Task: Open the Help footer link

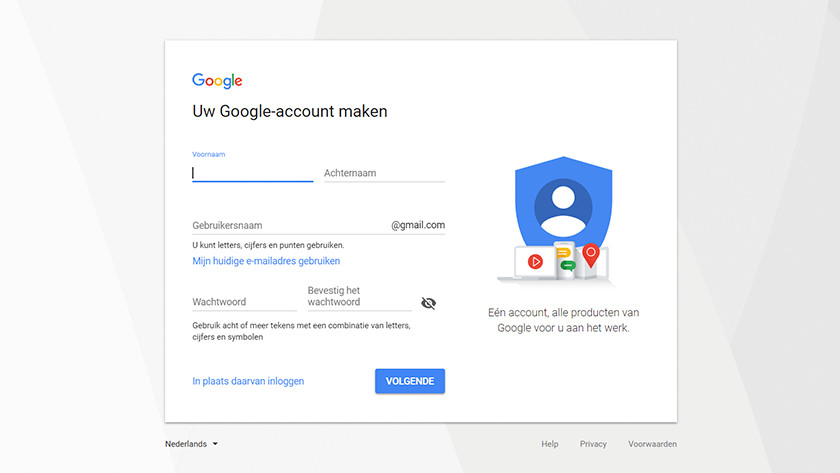Action: click(550, 444)
